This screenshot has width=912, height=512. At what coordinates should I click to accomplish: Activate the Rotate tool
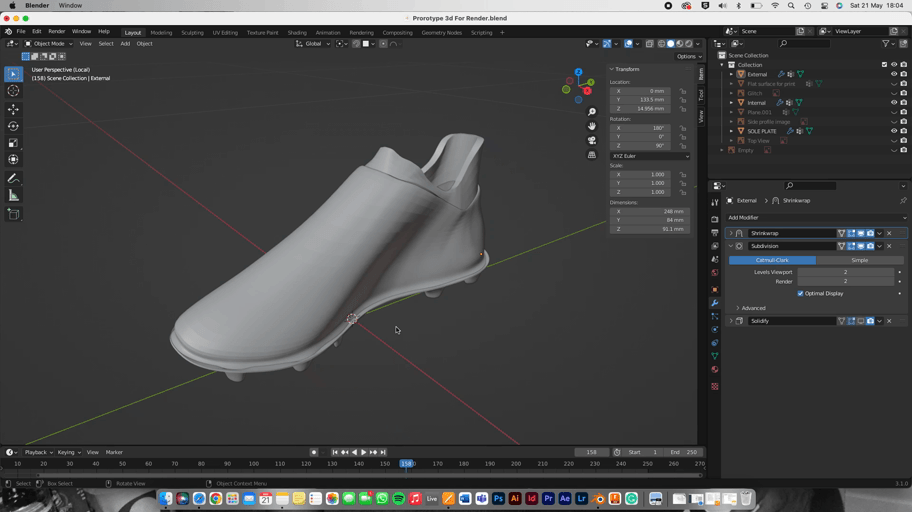[x=13, y=126]
